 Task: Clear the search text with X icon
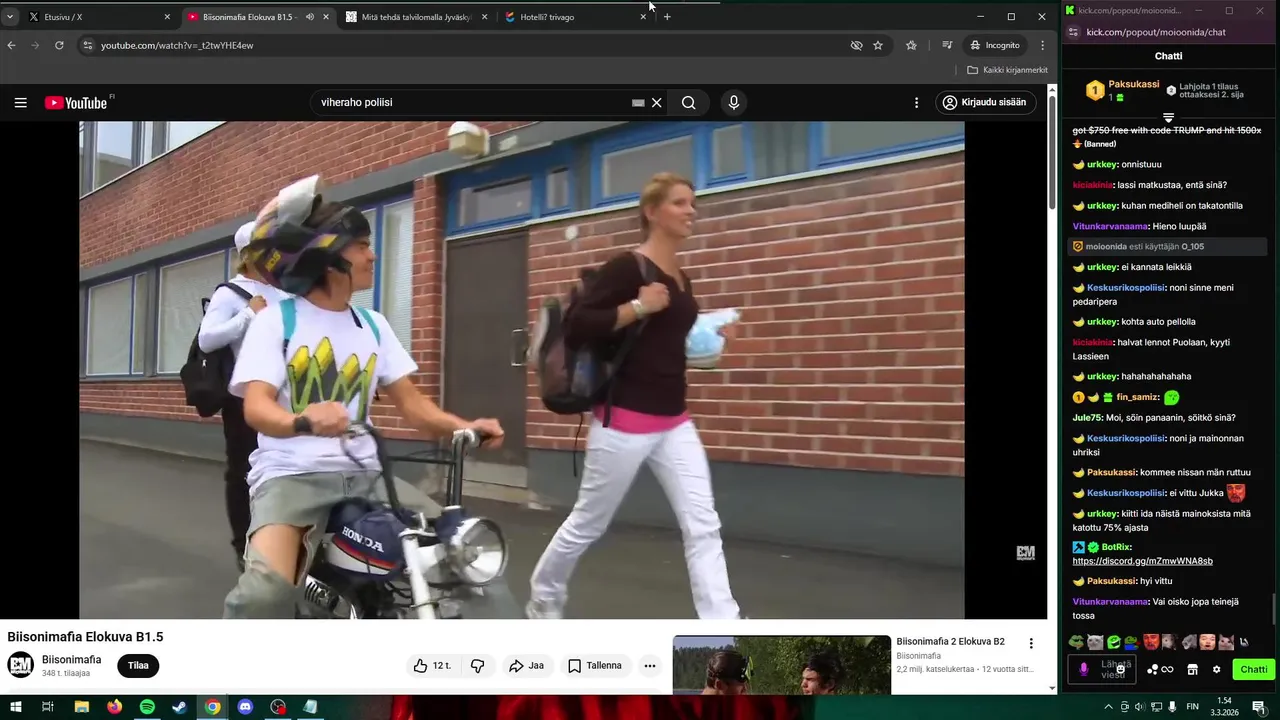point(657,102)
